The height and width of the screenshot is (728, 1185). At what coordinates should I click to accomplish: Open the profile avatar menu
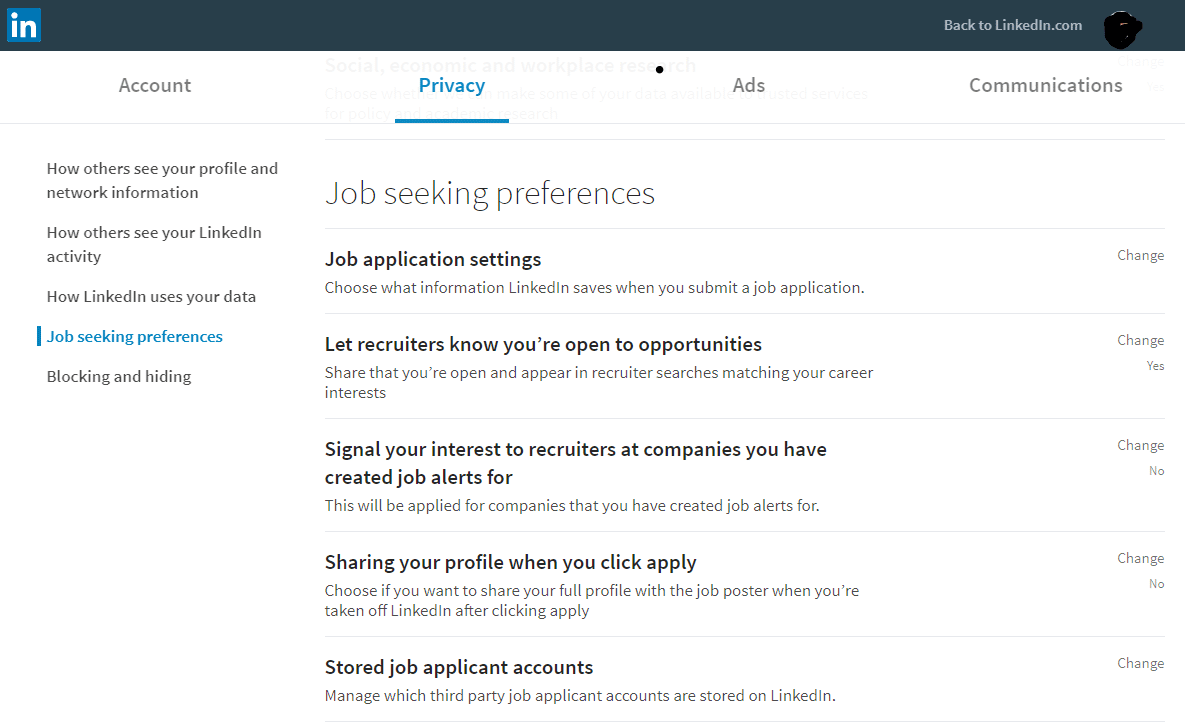pos(1122,29)
